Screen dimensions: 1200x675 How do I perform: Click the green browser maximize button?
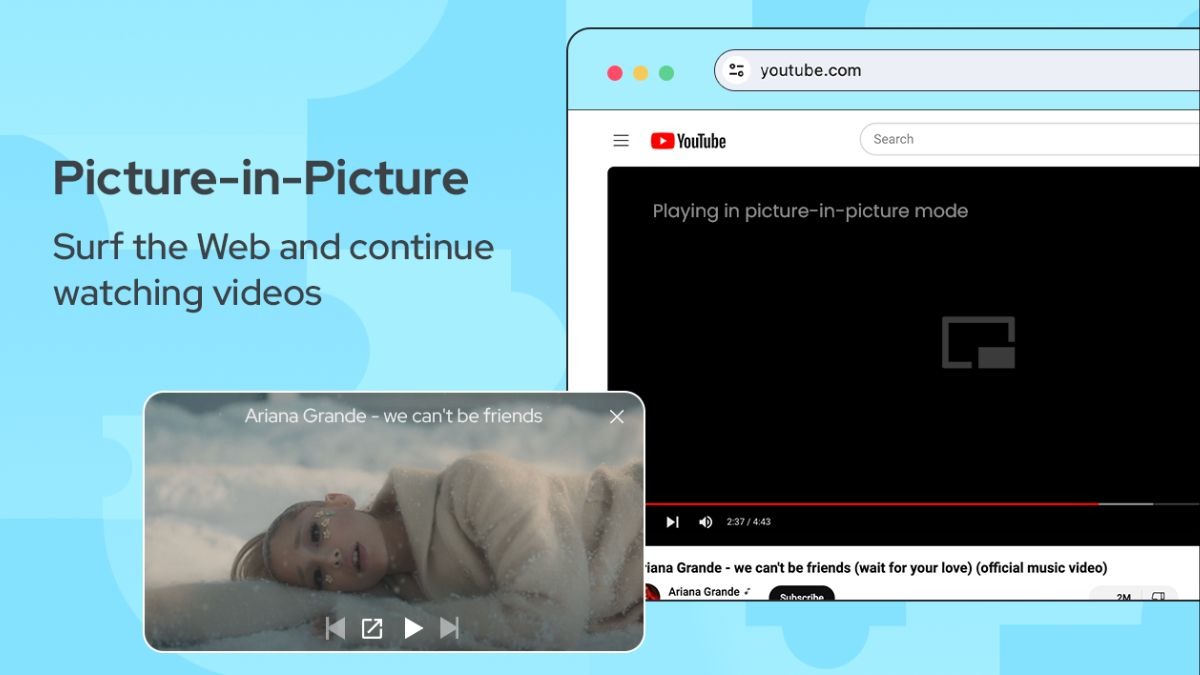[667, 73]
